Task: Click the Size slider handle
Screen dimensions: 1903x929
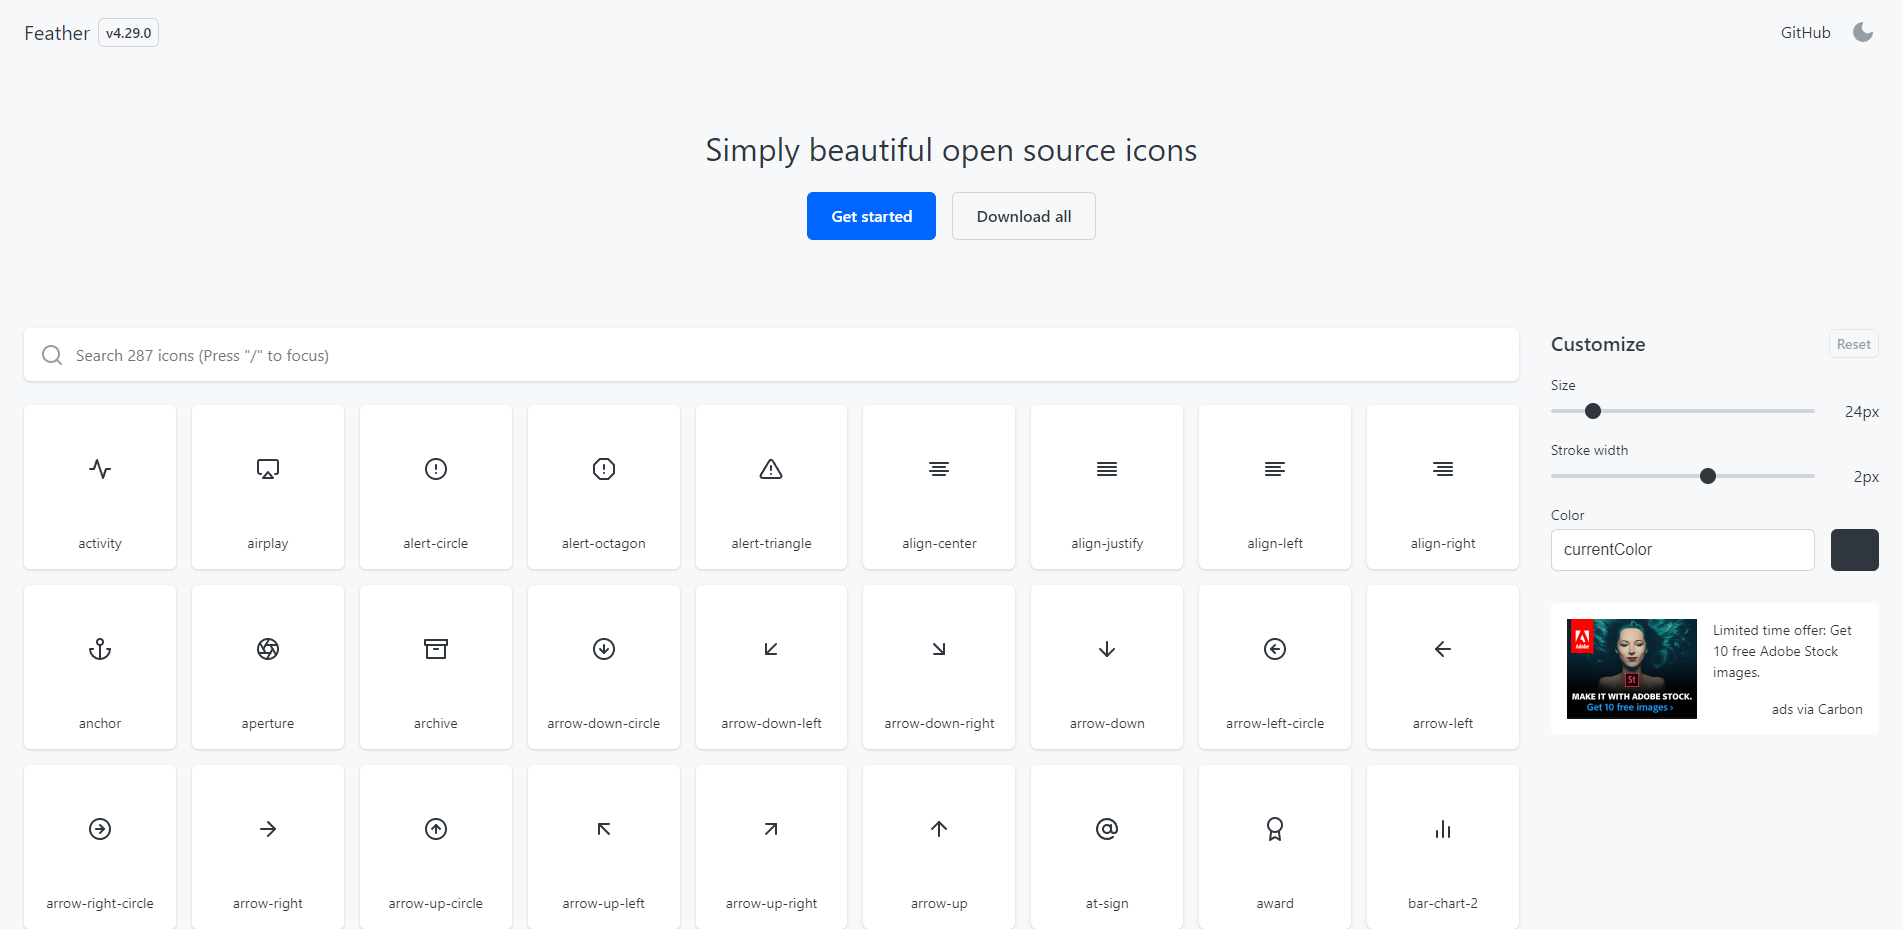Action: 1593,411
